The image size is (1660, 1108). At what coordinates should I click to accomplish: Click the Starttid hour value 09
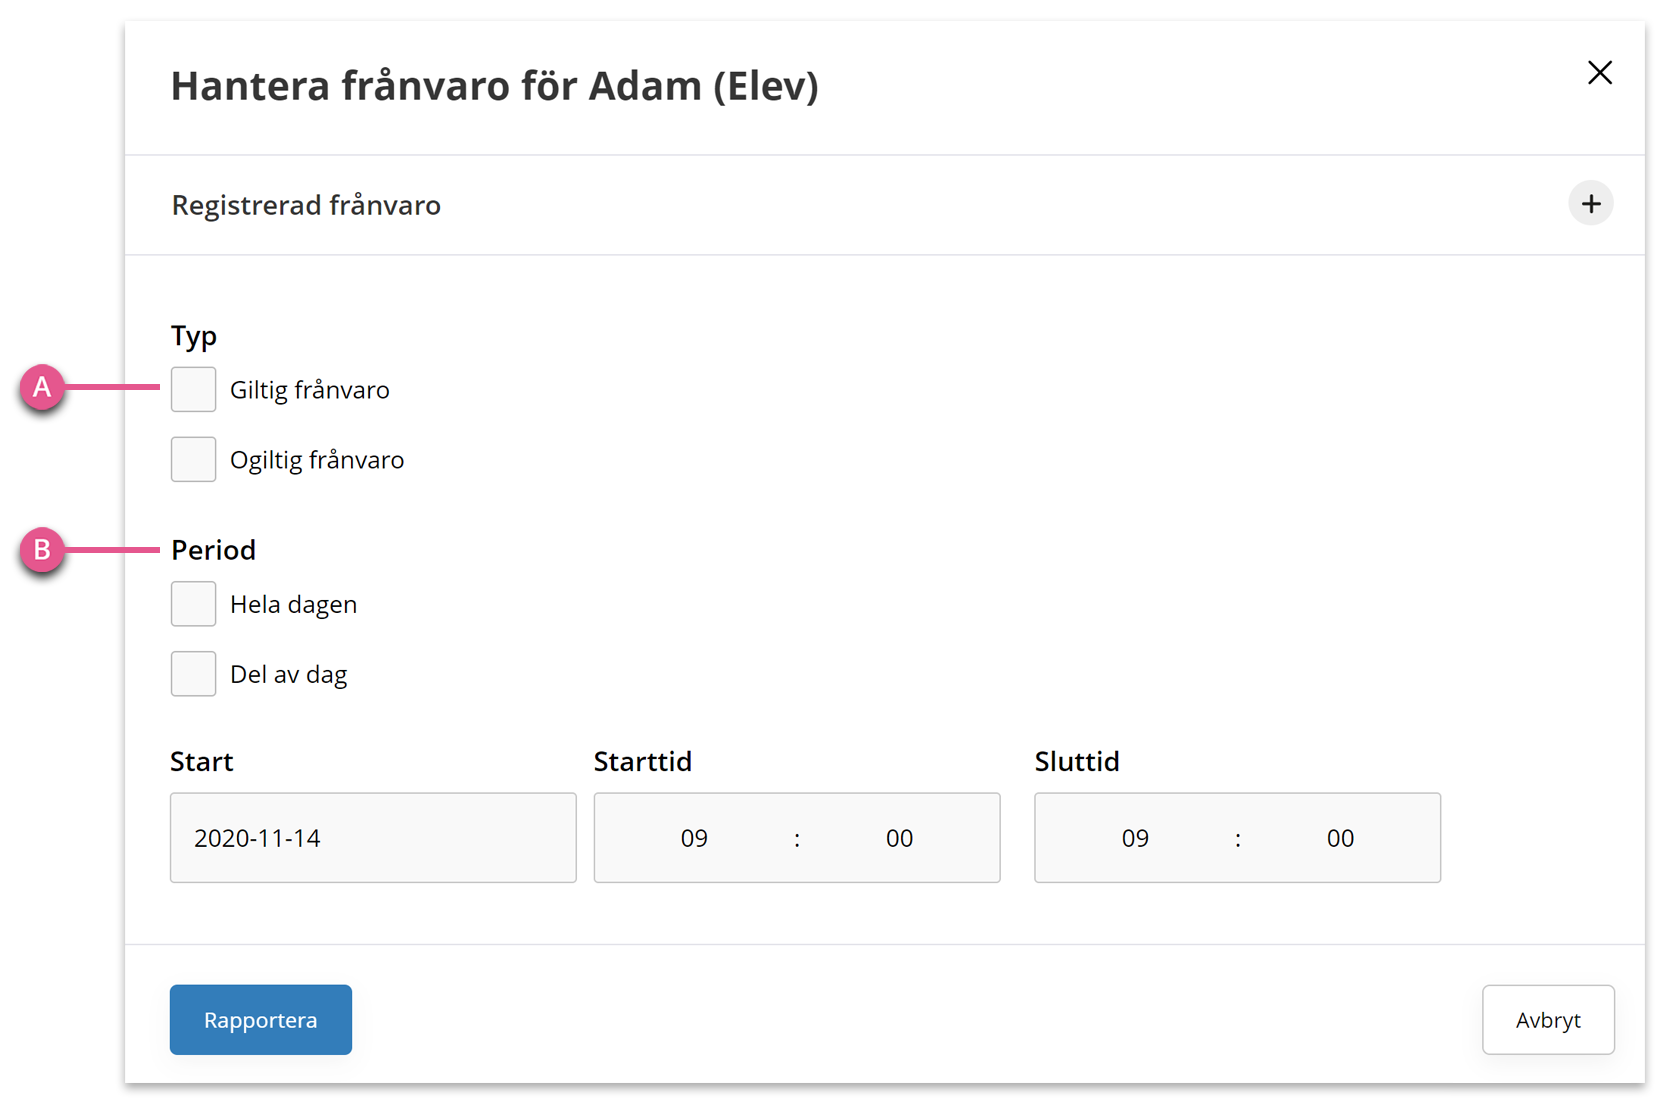click(x=694, y=838)
